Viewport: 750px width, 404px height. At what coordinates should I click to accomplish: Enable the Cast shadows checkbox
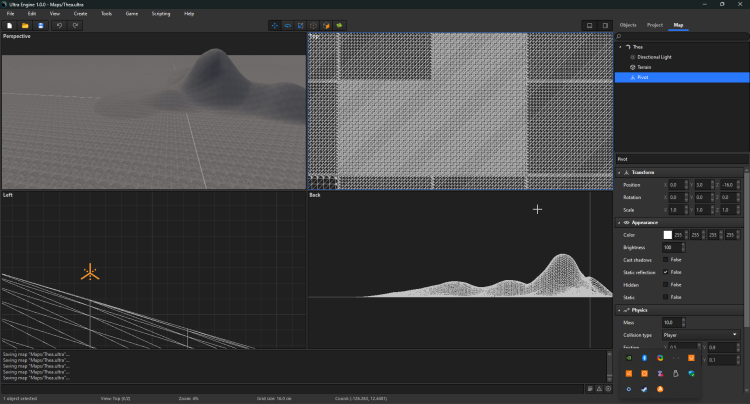click(x=666, y=259)
